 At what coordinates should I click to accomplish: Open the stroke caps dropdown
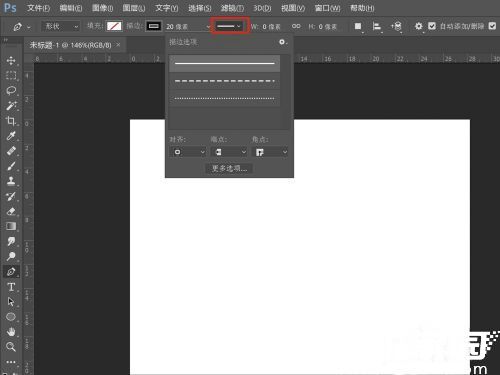coord(229,152)
